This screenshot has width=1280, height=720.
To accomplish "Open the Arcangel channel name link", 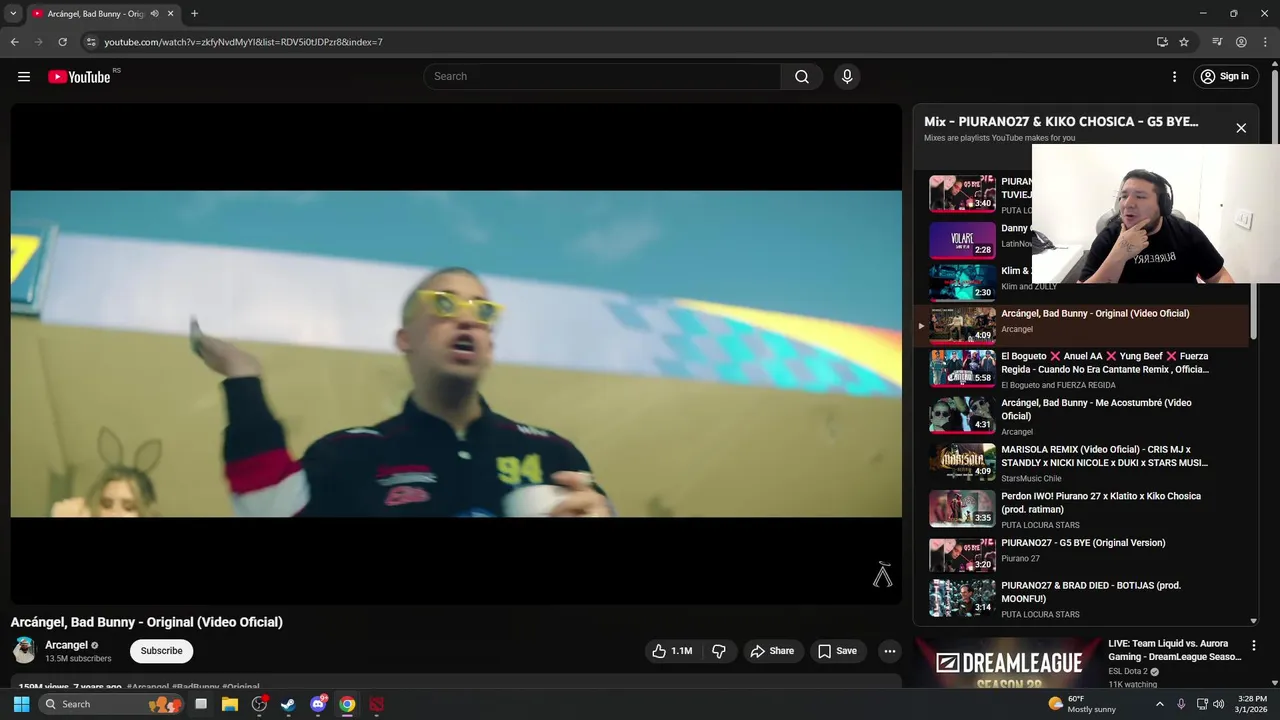I will pyautogui.click(x=66, y=645).
